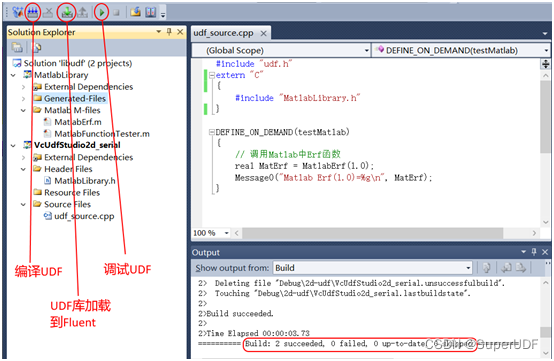
Task: Click the editor scroll down arrow
Action: (546, 222)
